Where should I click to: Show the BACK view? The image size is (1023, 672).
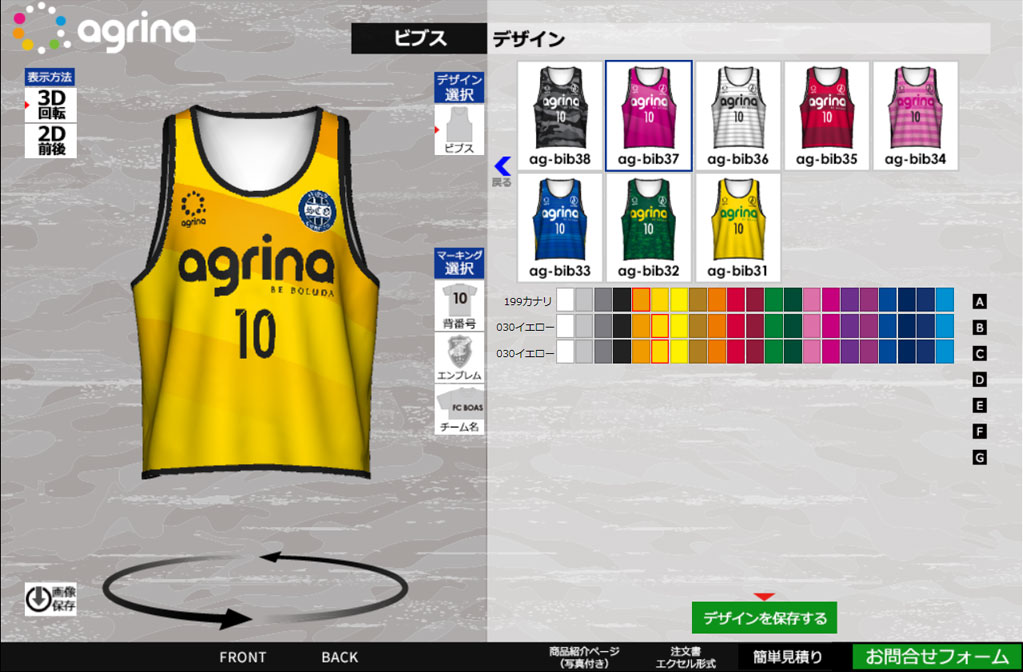pos(339,657)
